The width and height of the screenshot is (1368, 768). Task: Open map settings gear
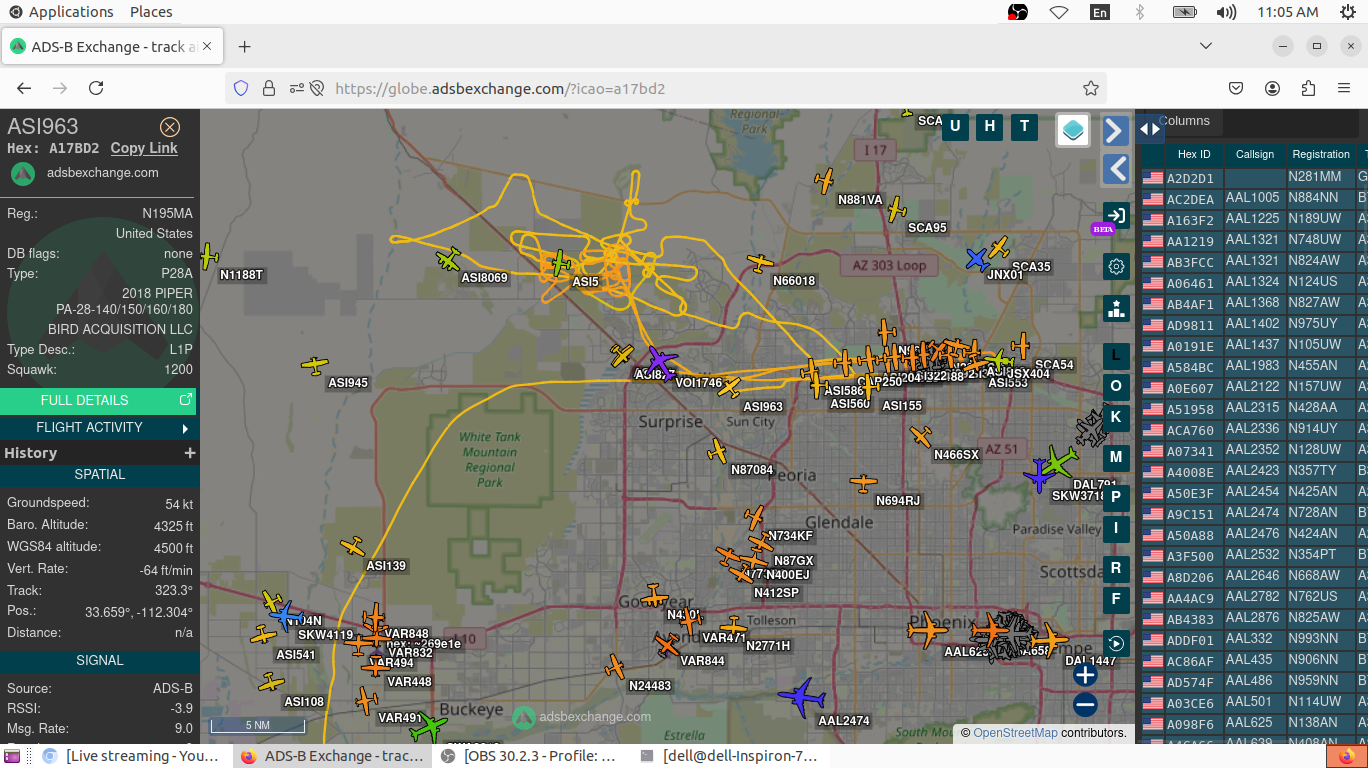[x=1117, y=266]
